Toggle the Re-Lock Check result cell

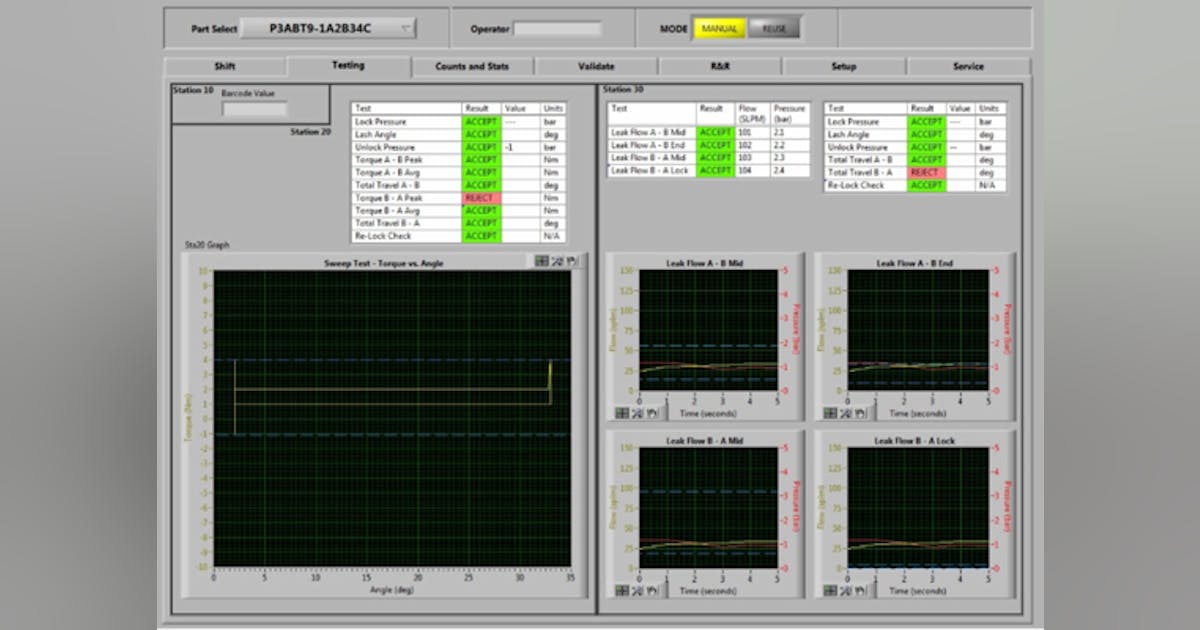pos(480,235)
